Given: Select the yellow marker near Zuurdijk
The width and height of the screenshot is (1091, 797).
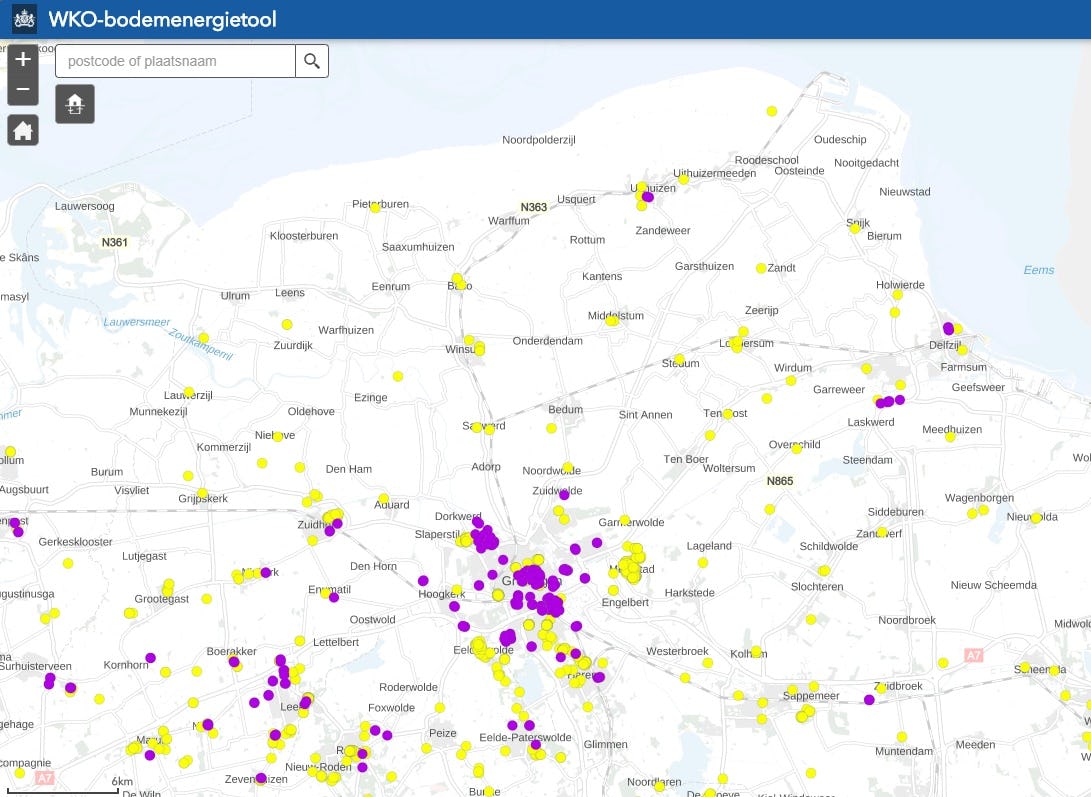Looking at the screenshot, I should (x=287, y=324).
